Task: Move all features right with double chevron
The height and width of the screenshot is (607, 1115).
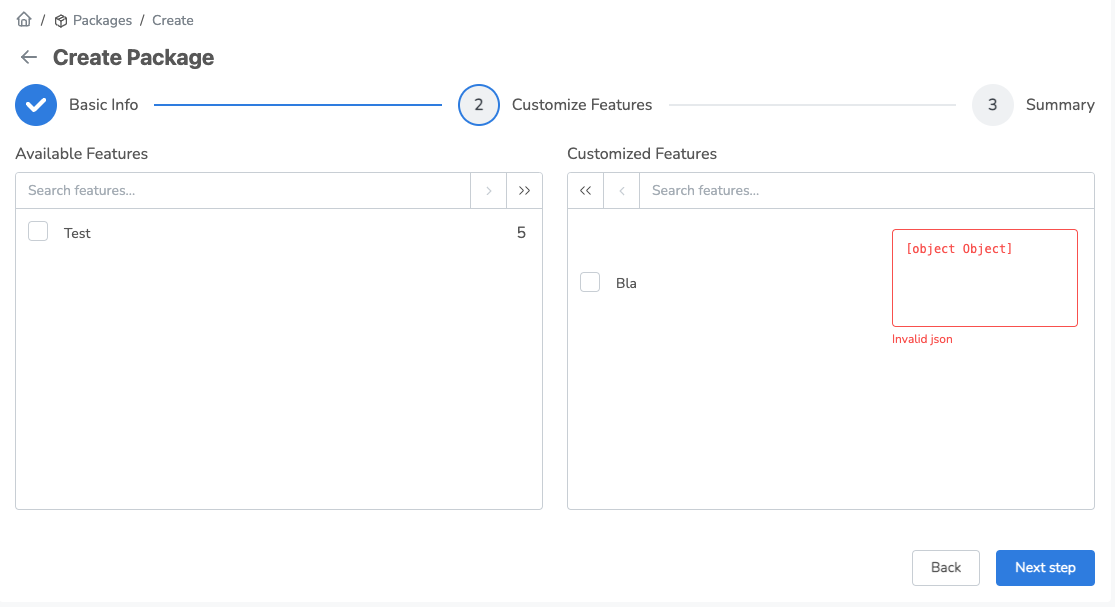Action: pos(524,190)
